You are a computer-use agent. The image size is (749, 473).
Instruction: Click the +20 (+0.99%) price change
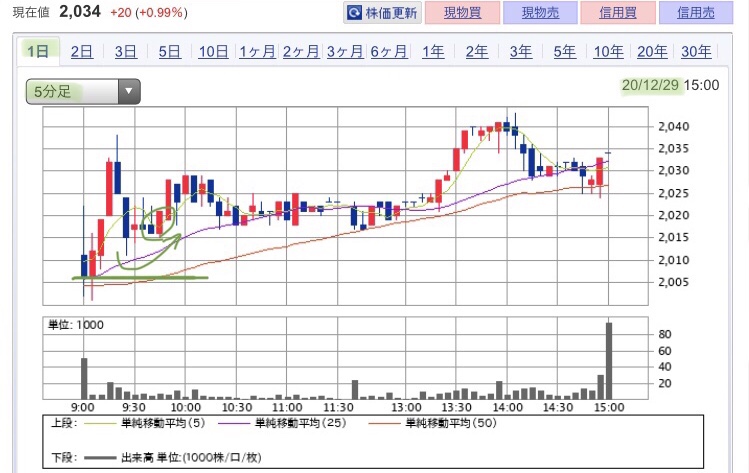[149, 12]
